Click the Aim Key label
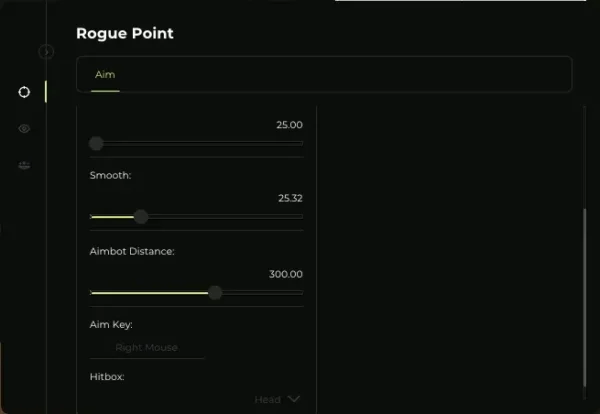600x414 pixels. pos(111,326)
